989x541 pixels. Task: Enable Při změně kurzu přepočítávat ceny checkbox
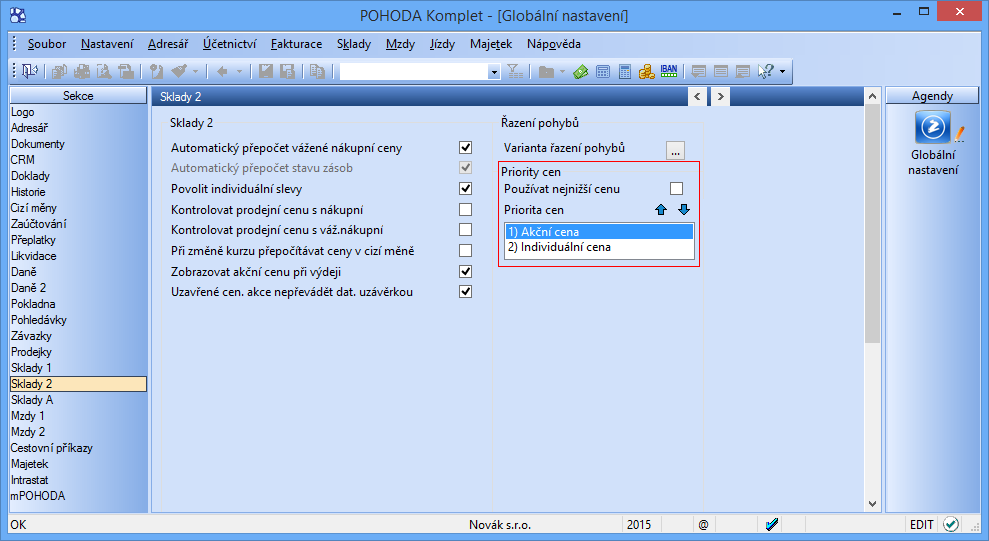pos(465,250)
